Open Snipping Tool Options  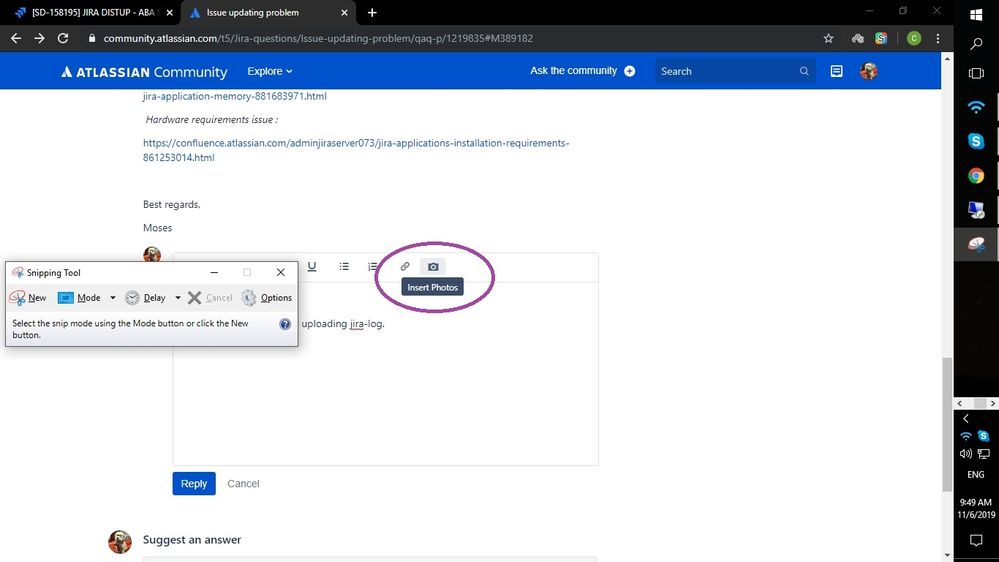pos(267,298)
